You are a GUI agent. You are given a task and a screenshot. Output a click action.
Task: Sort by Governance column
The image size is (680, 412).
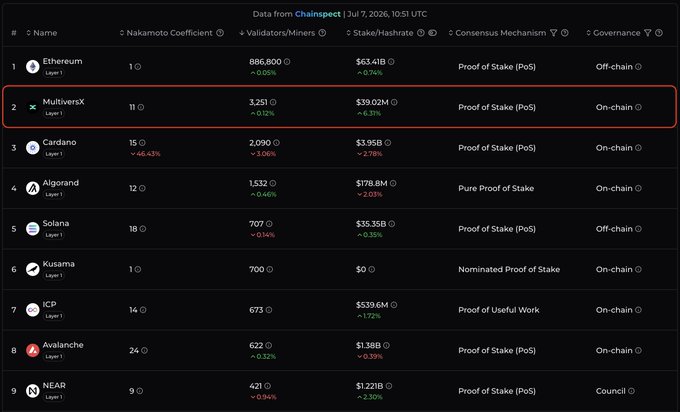tap(613, 33)
